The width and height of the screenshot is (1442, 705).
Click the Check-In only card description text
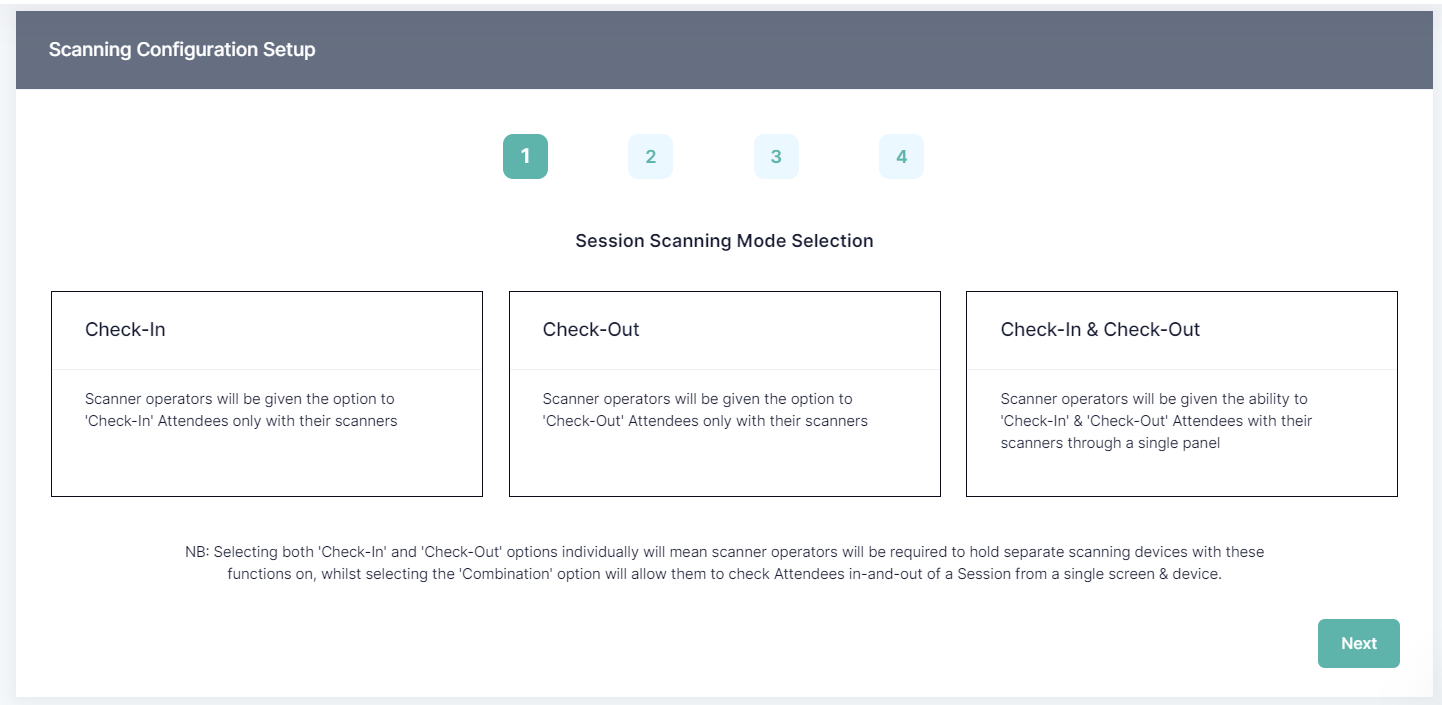(241, 410)
